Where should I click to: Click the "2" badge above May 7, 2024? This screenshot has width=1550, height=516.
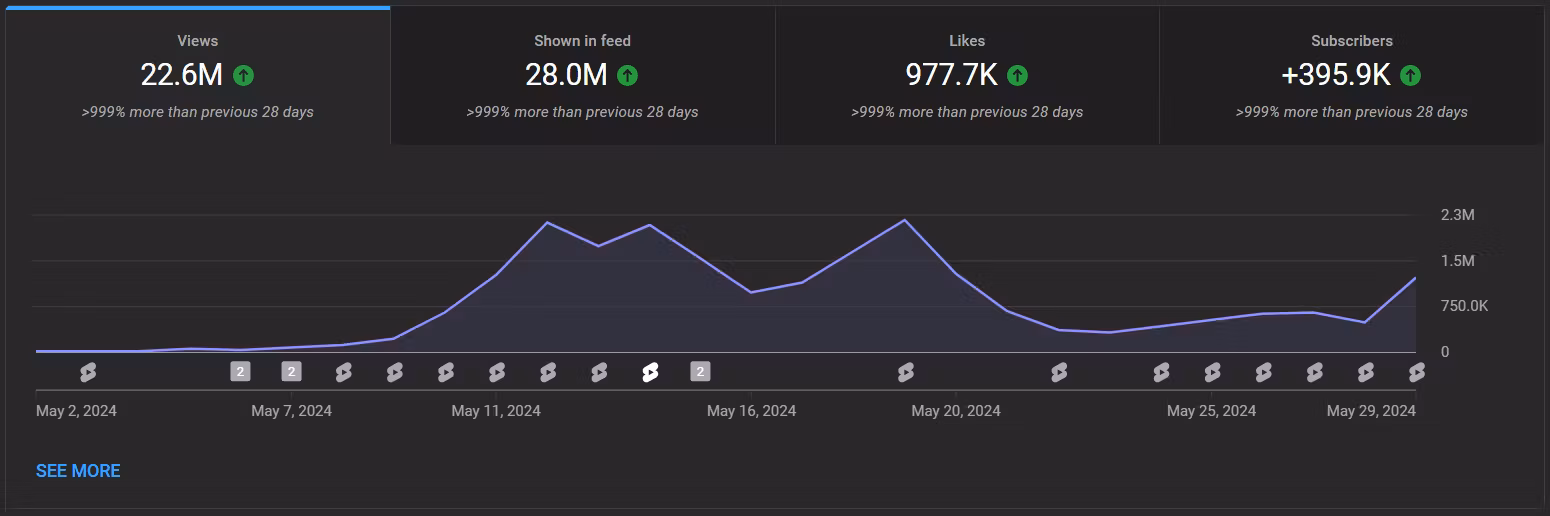click(x=291, y=372)
